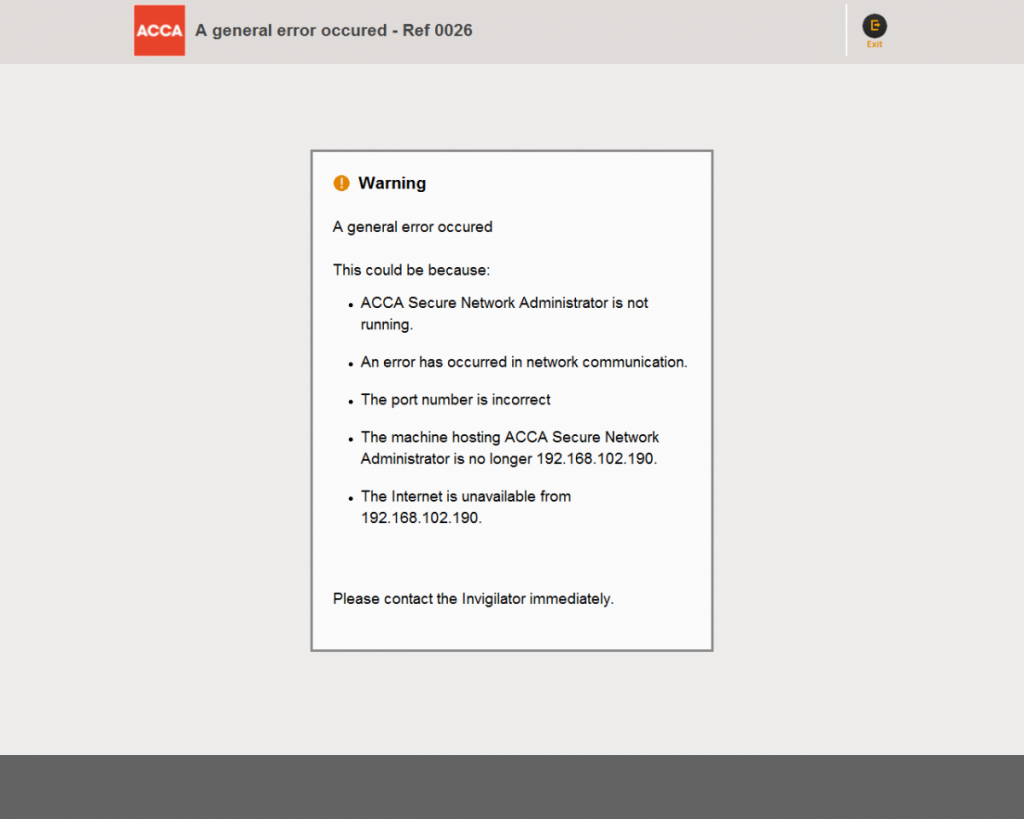Click the "Internet is unavailable from" bullet
This screenshot has width=1024, height=819.
point(465,496)
